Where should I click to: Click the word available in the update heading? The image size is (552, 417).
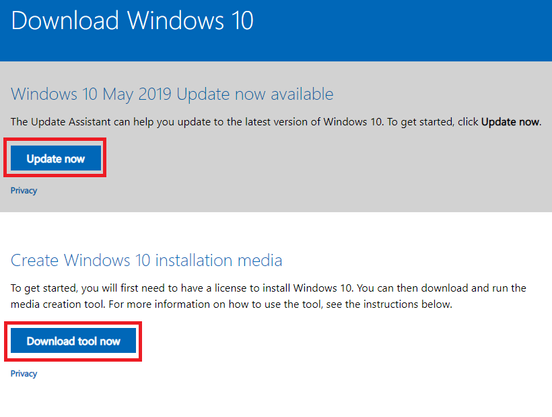click(x=302, y=94)
